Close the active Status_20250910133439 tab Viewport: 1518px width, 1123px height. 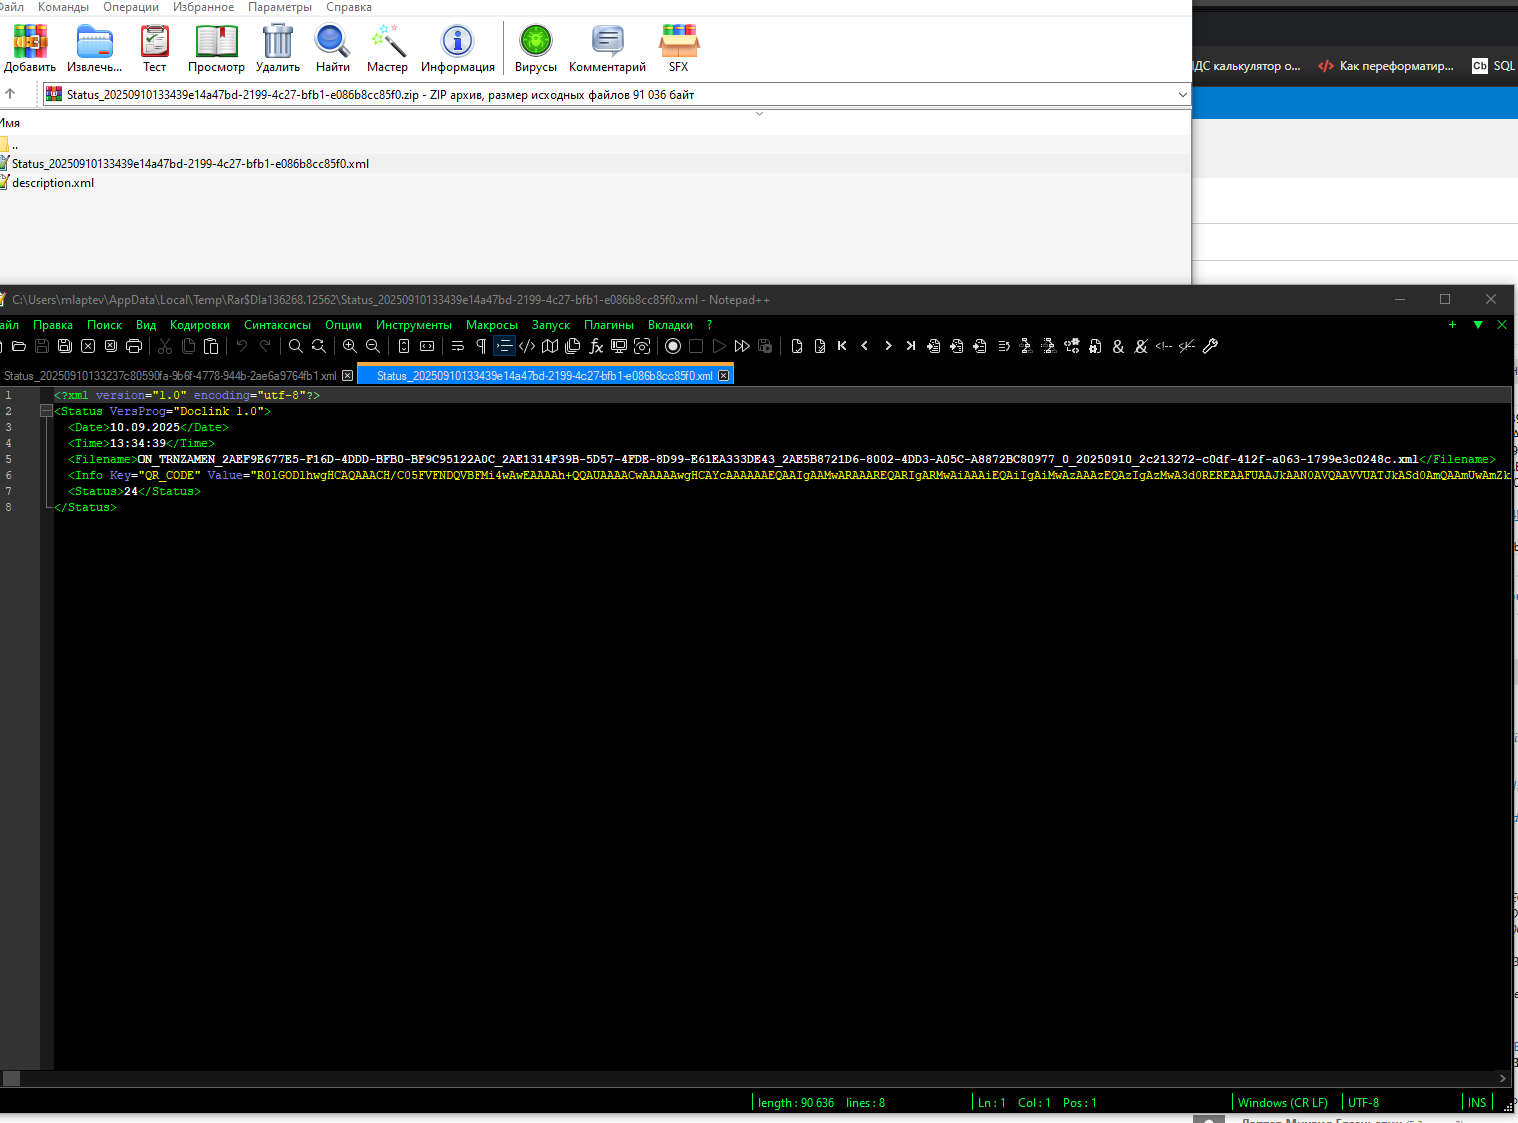[x=723, y=376]
